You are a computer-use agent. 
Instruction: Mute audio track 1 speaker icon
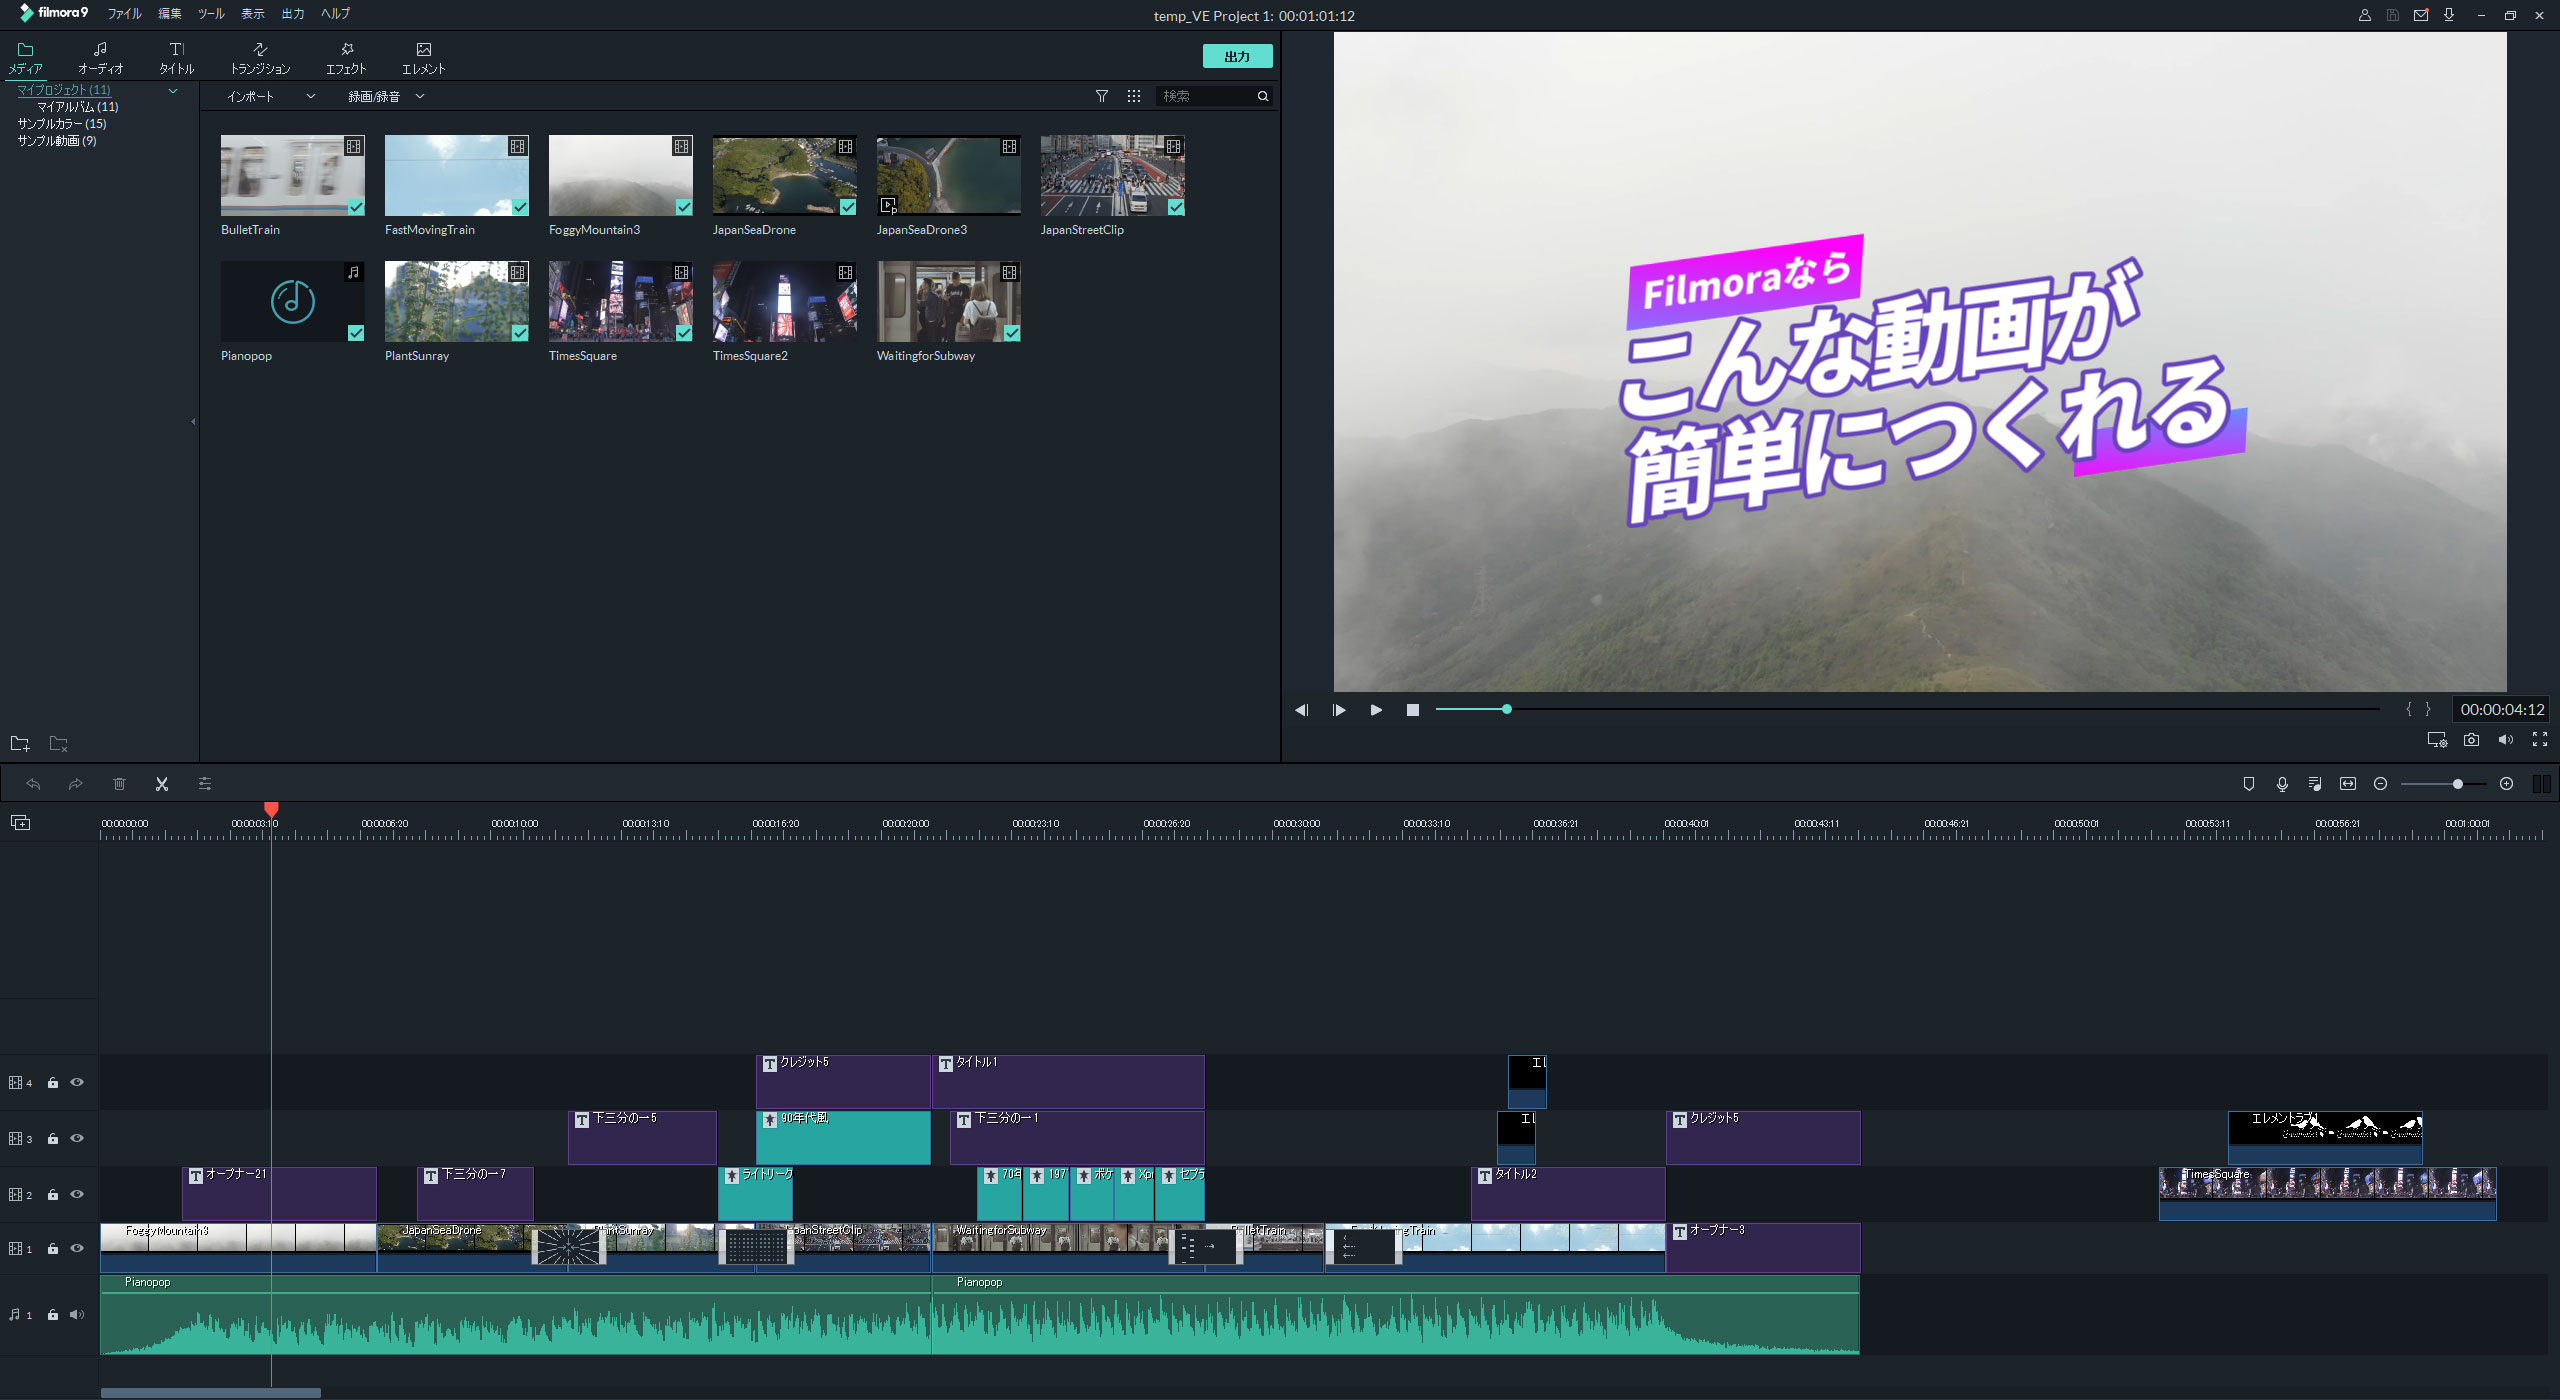77,1315
